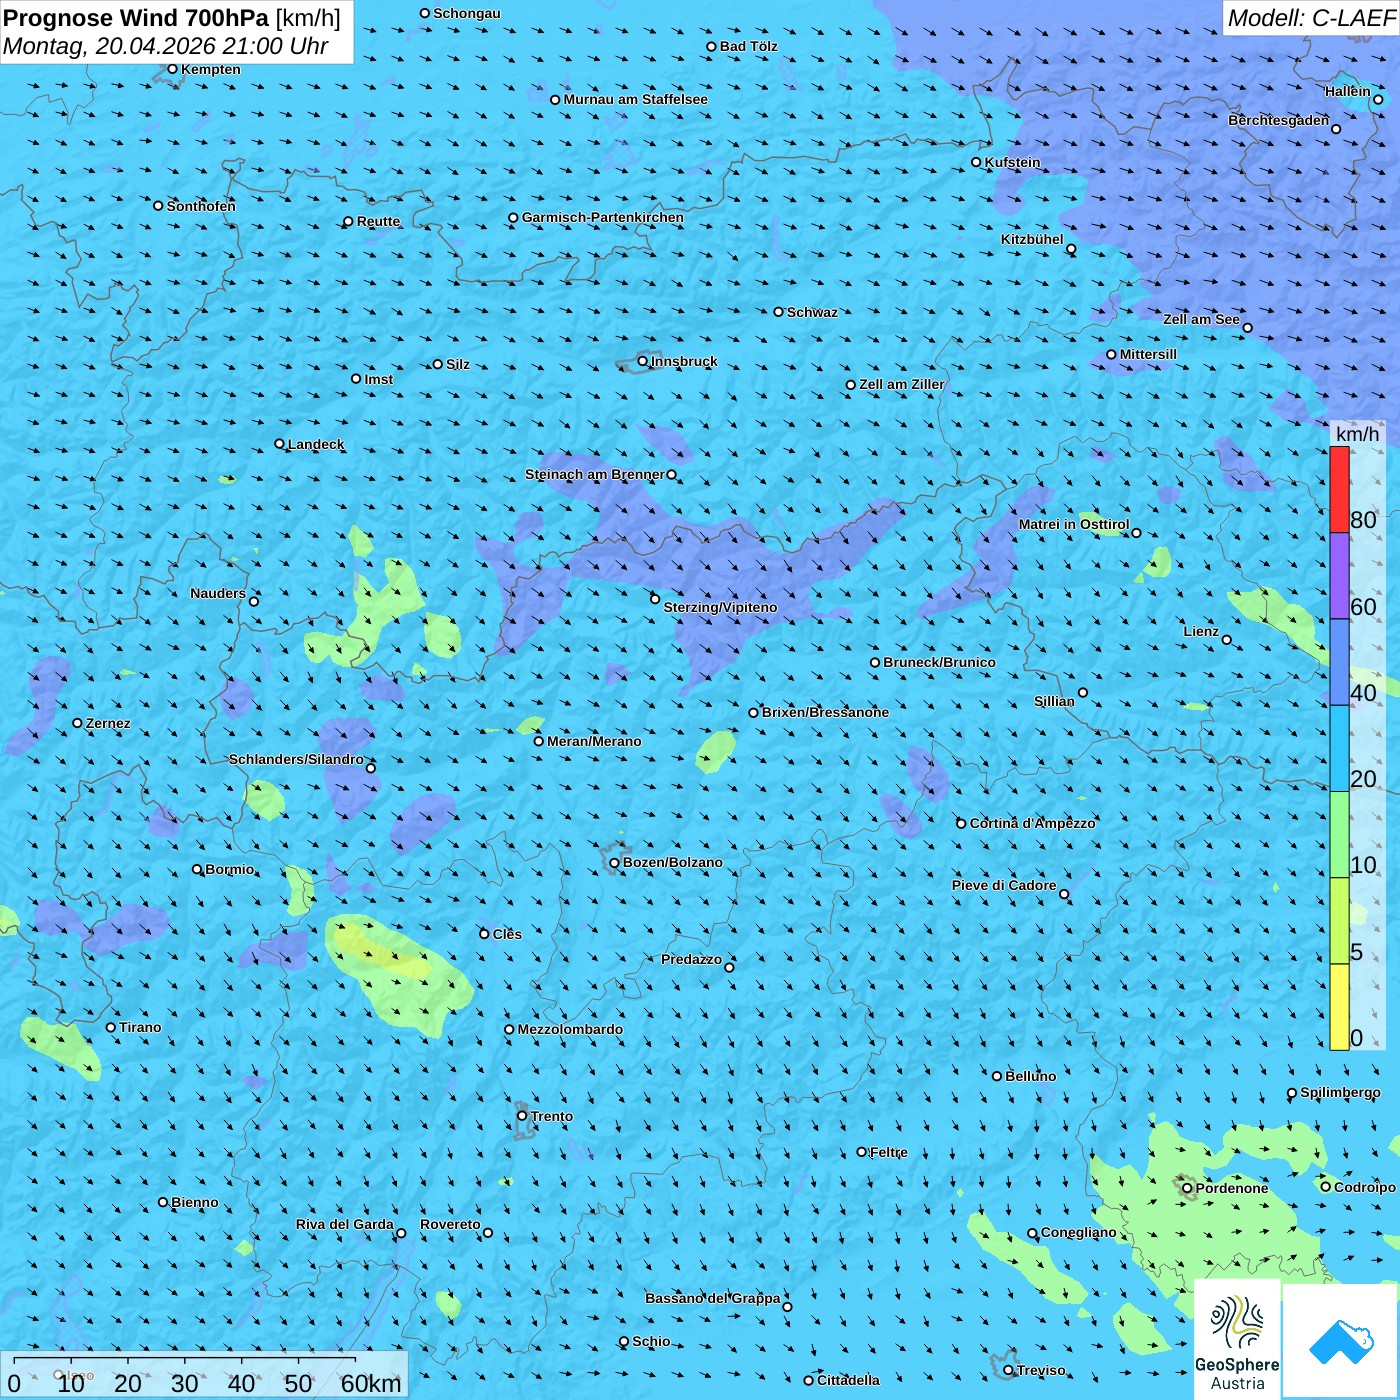Click the Meran/Merano location dot

(x=538, y=741)
